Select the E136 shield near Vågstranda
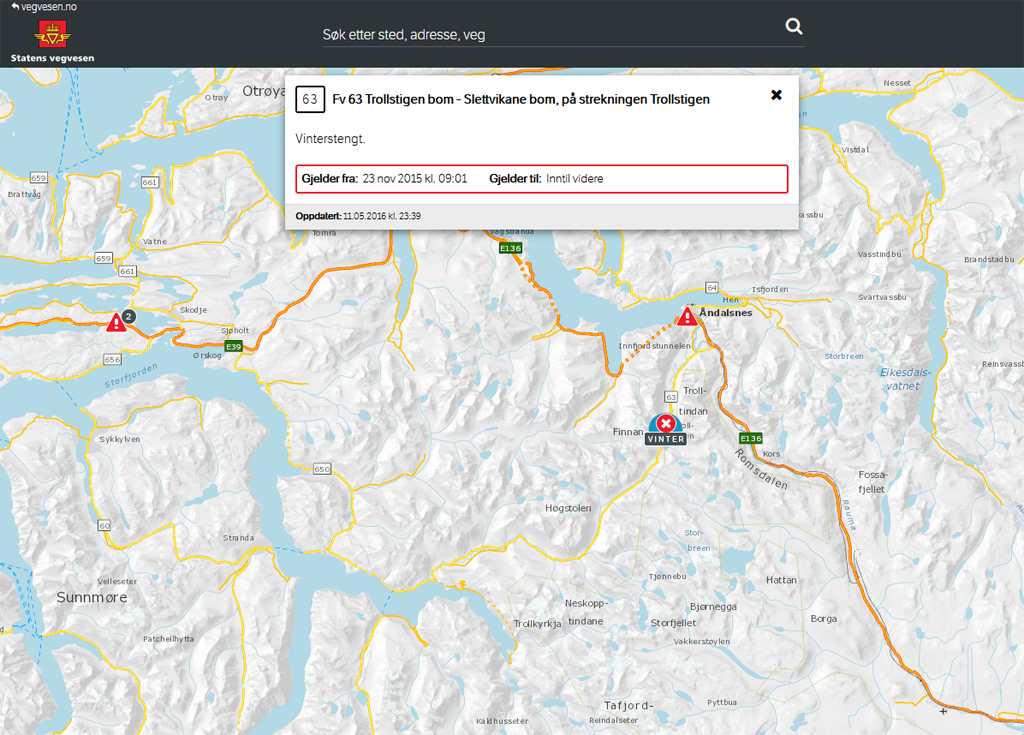The width and height of the screenshot is (1024, 735). [x=511, y=248]
